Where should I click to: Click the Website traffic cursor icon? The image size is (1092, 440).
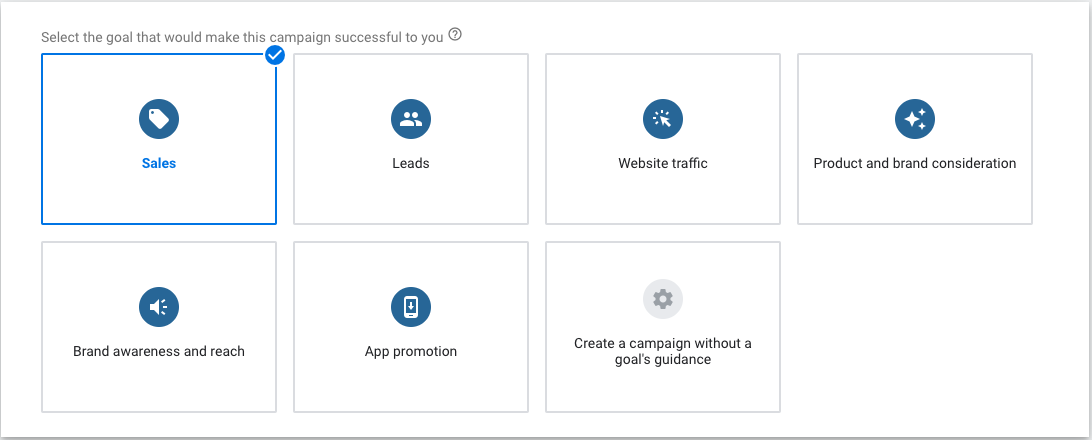pyautogui.click(x=662, y=120)
